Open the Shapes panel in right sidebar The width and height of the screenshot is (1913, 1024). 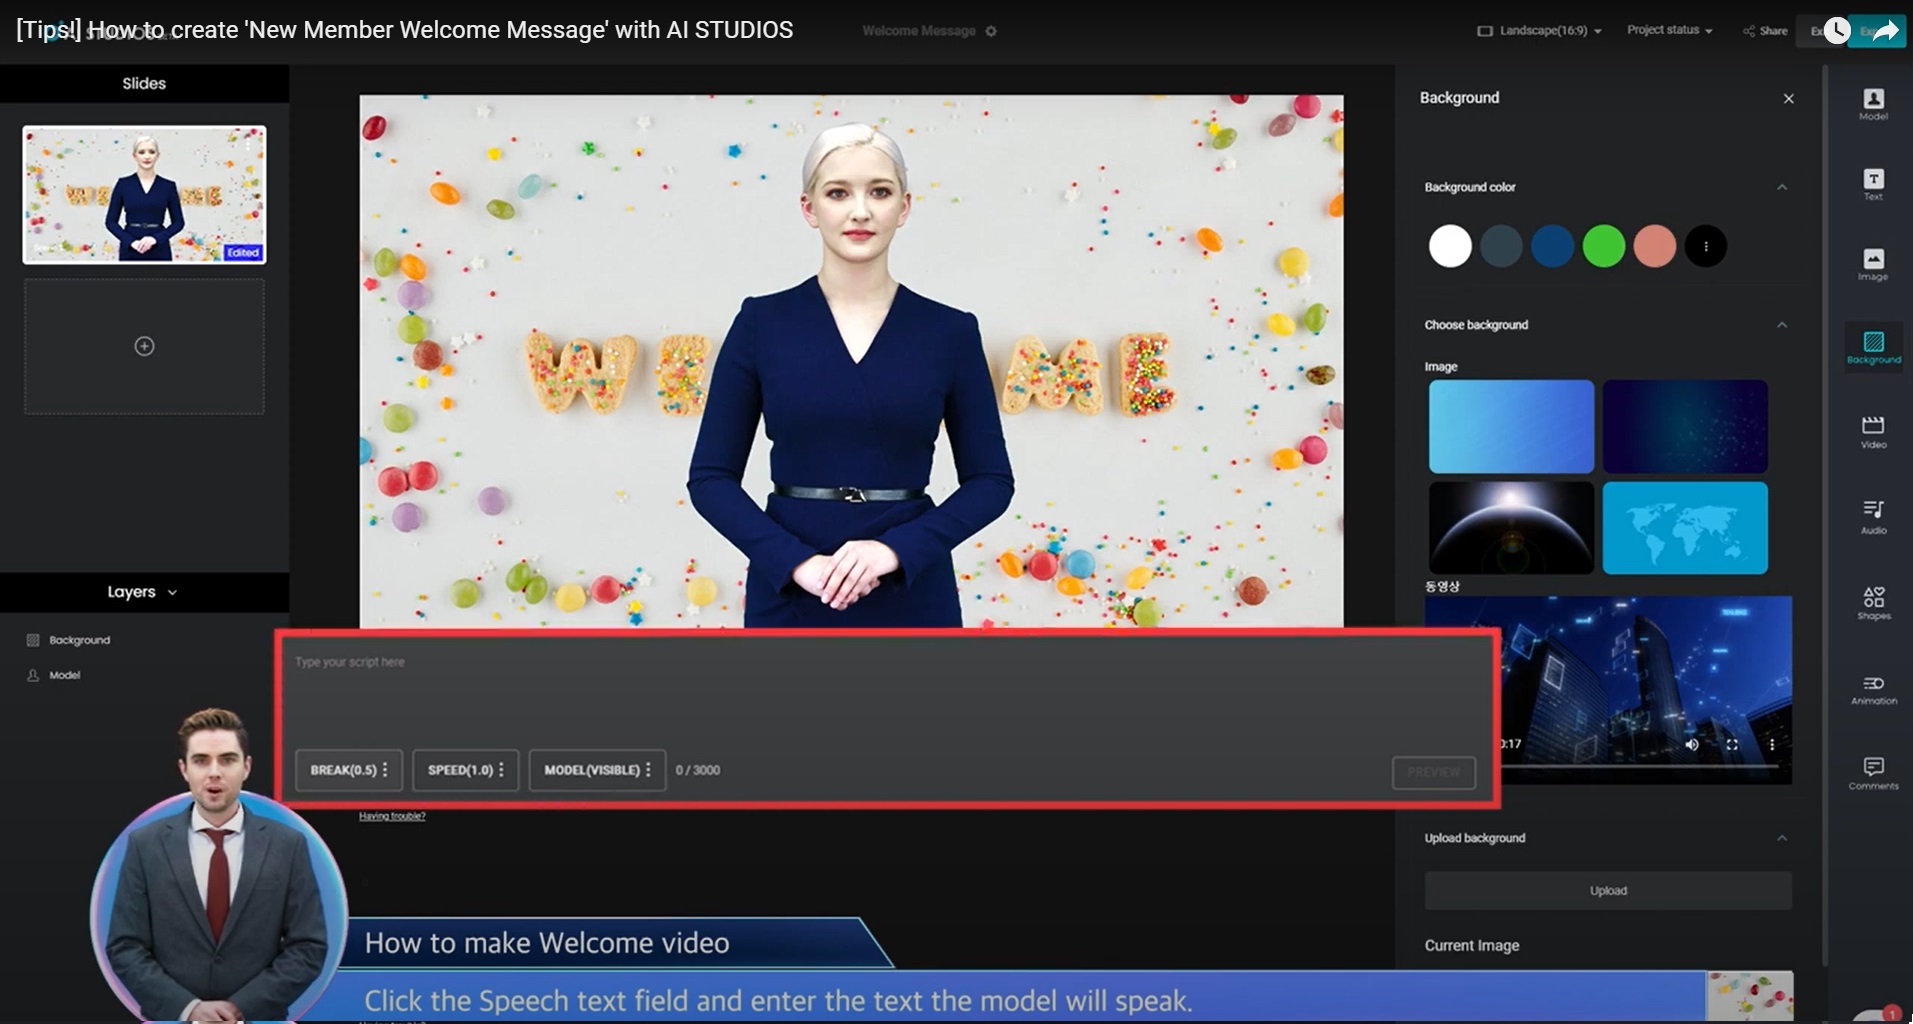(x=1873, y=603)
